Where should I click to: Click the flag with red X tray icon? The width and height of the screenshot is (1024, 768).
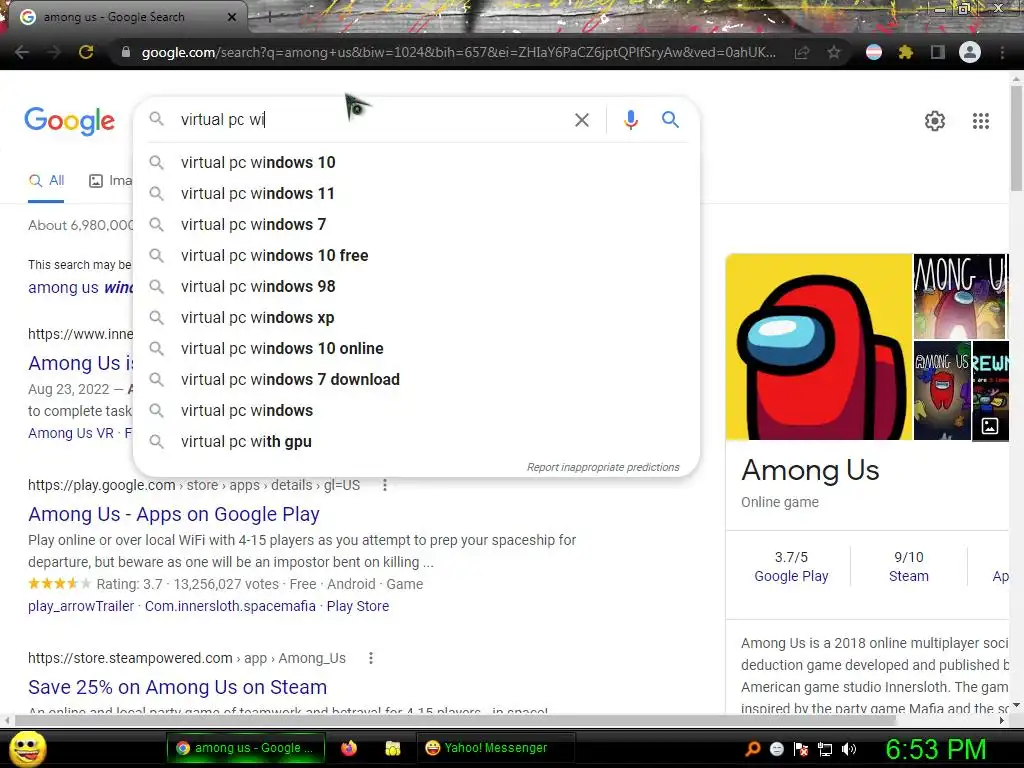[x=801, y=749]
